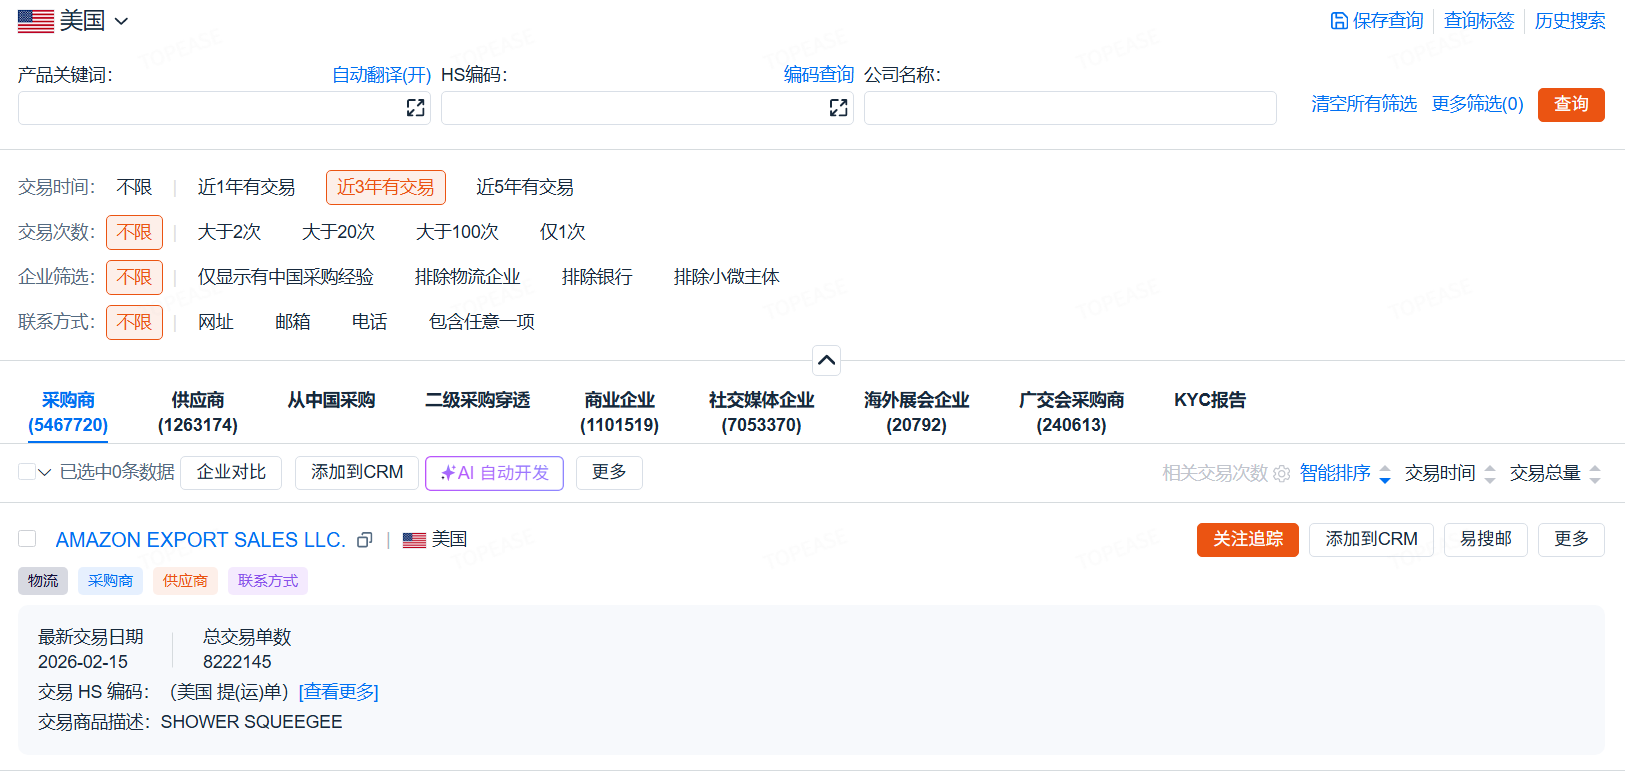Sort results by 交易总量 arrows
This screenshot has width=1625, height=773.
coord(1594,474)
